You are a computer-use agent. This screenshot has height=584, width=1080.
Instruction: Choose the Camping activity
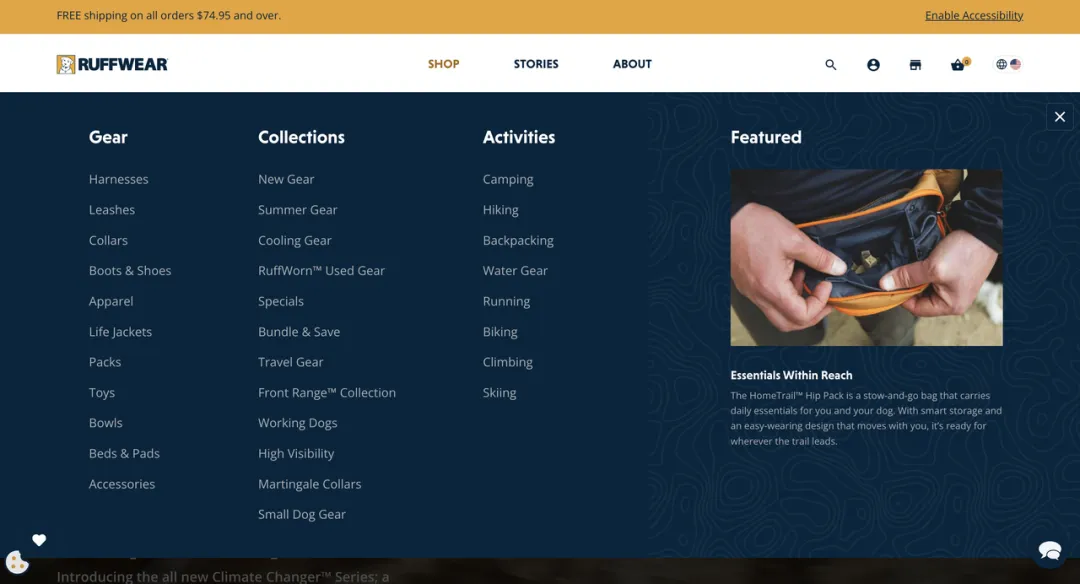coord(508,179)
